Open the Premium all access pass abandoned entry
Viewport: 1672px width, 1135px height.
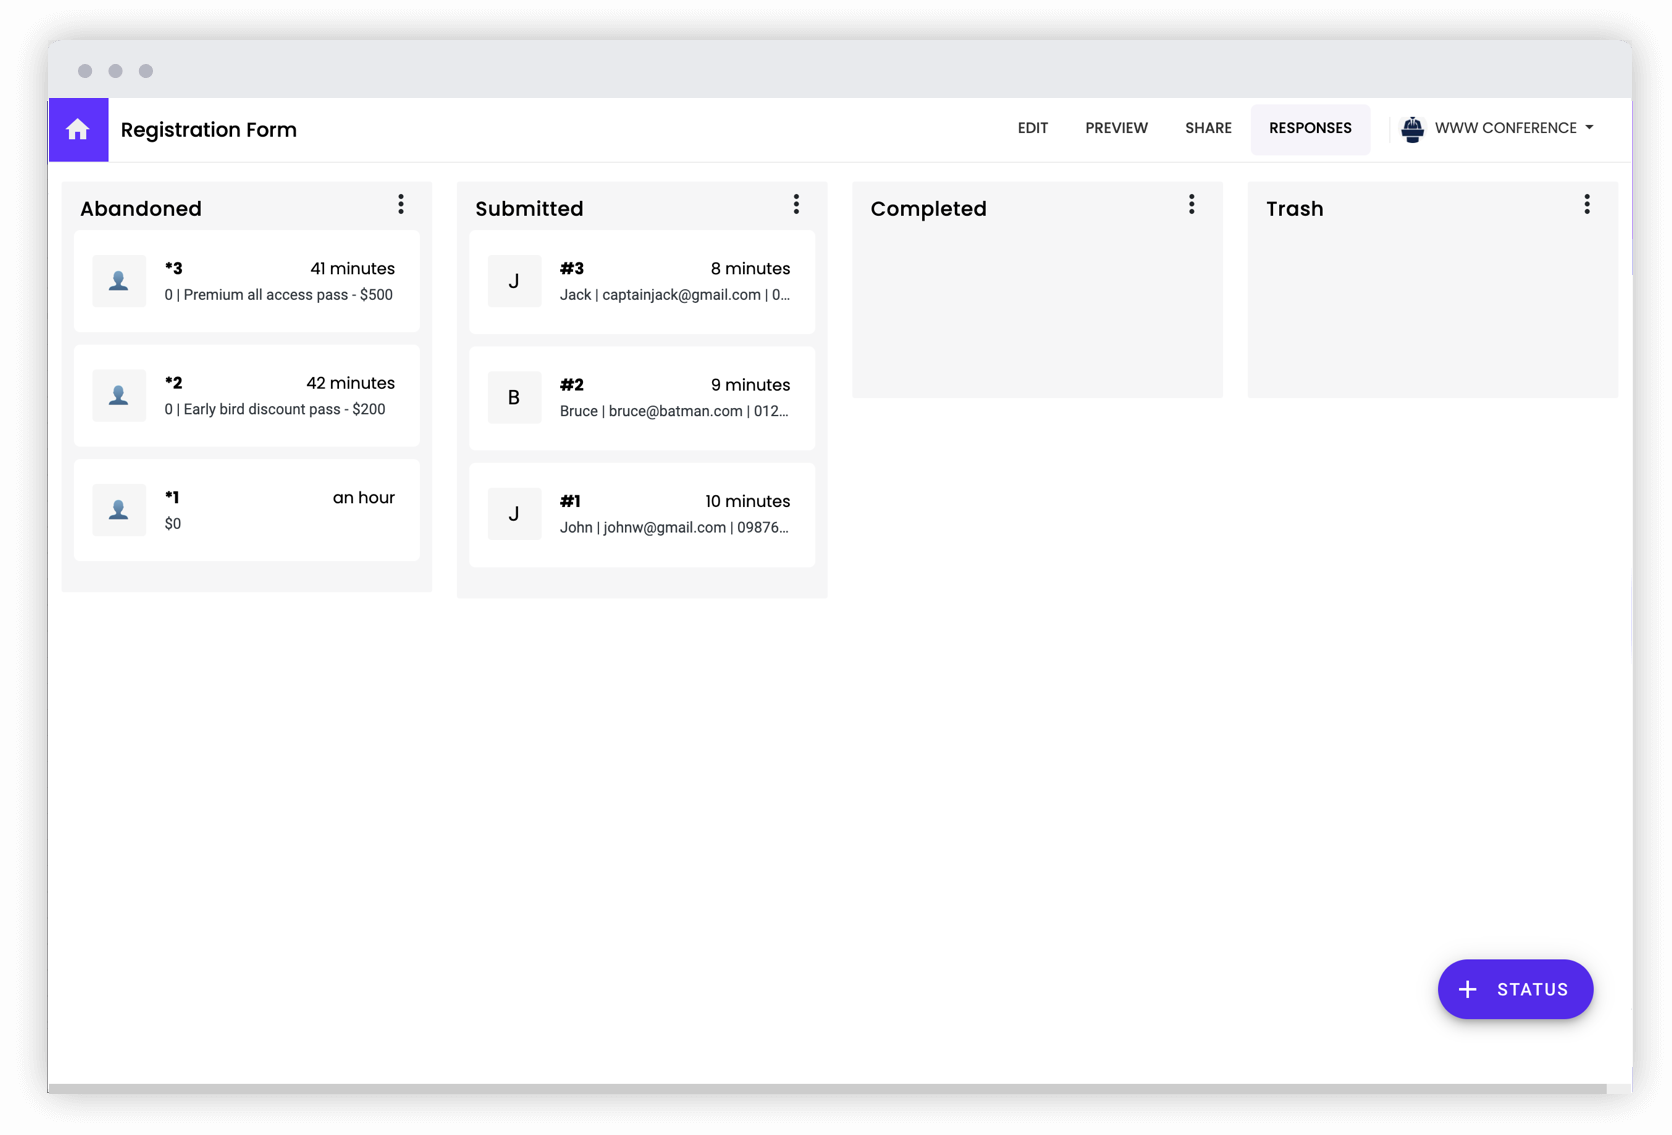(x=246, y=281)
